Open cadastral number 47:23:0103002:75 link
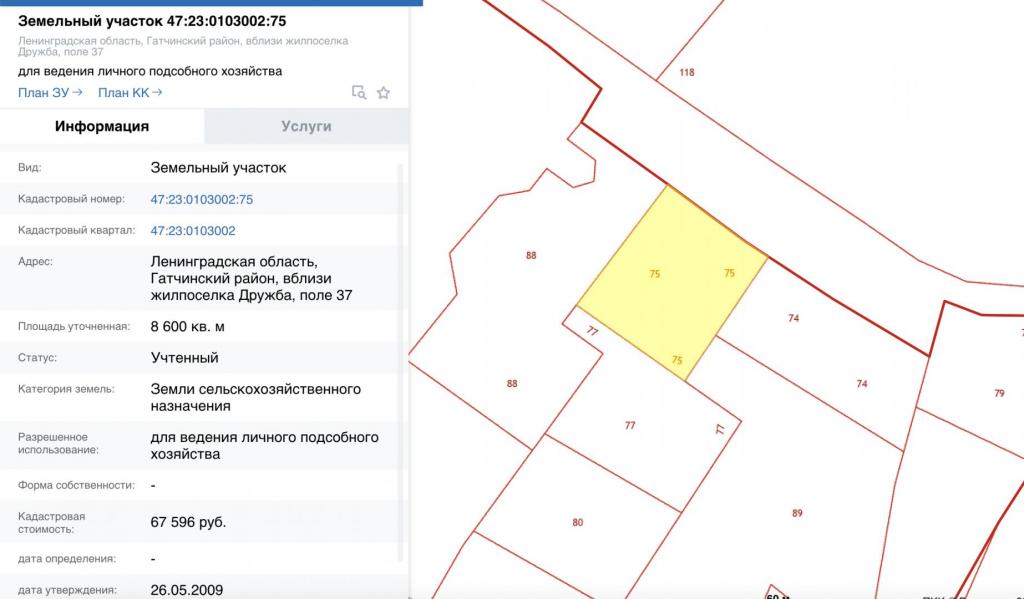 (x=202, y=199)
